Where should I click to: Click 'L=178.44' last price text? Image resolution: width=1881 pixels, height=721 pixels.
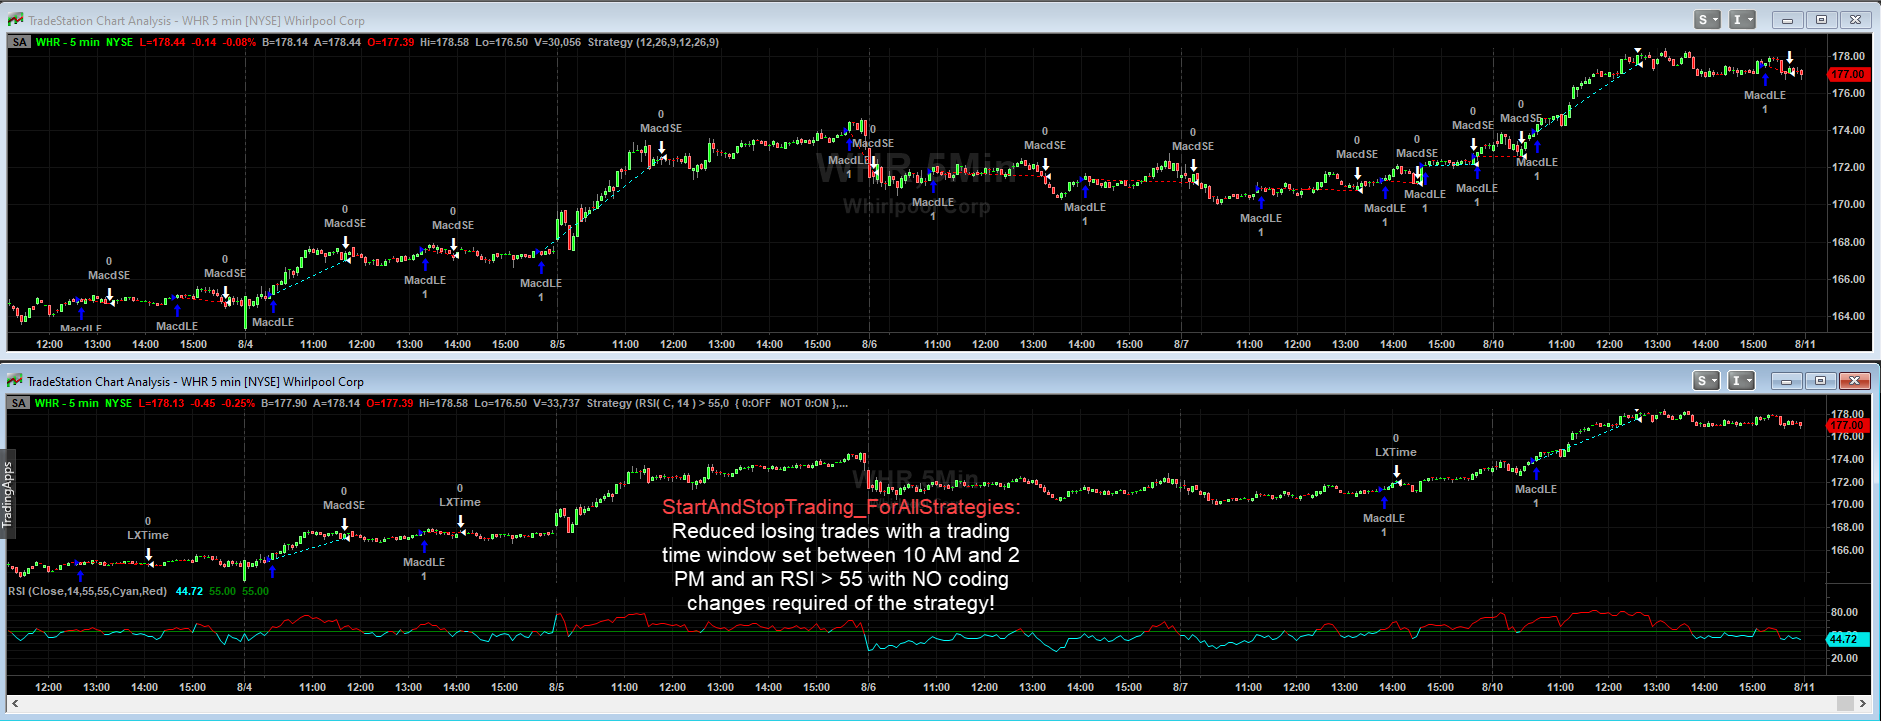coord(162,42)
